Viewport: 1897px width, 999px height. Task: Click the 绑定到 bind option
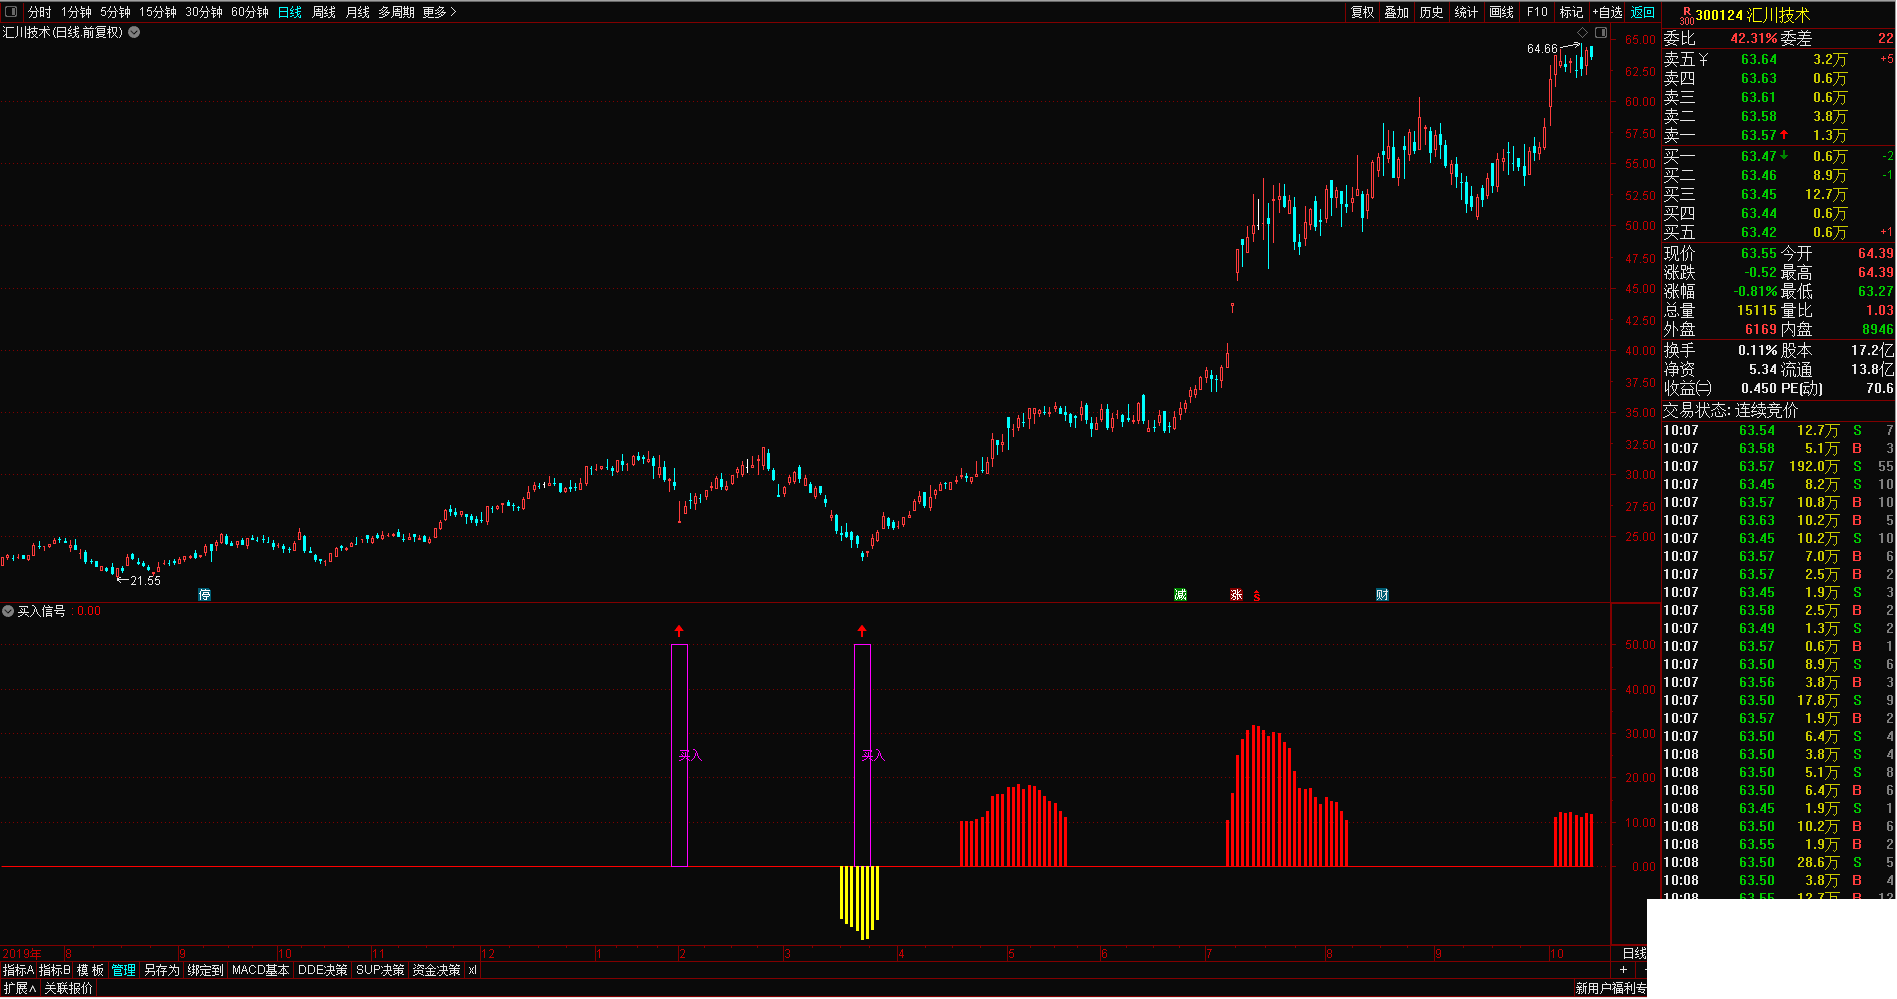(205, 970)
